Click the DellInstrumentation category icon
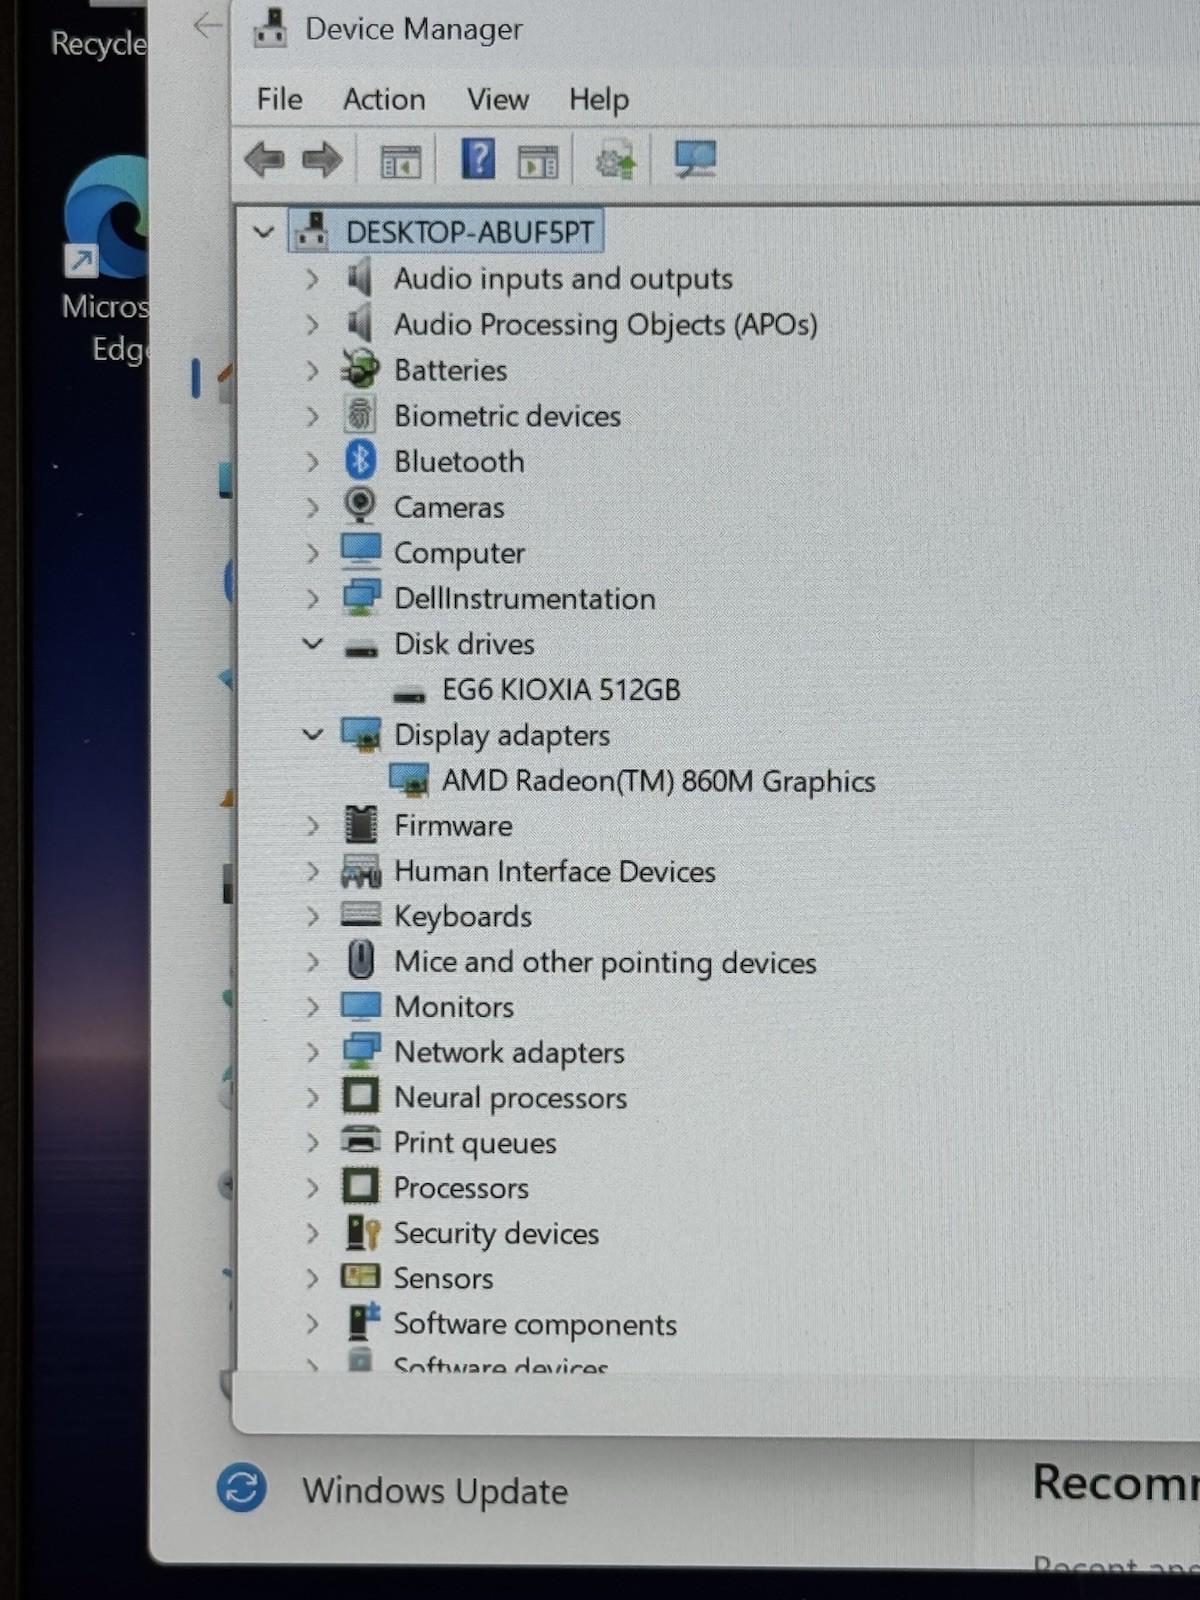The width and height of the screenshot is (1200, 1600). click(x=361, y=597)
